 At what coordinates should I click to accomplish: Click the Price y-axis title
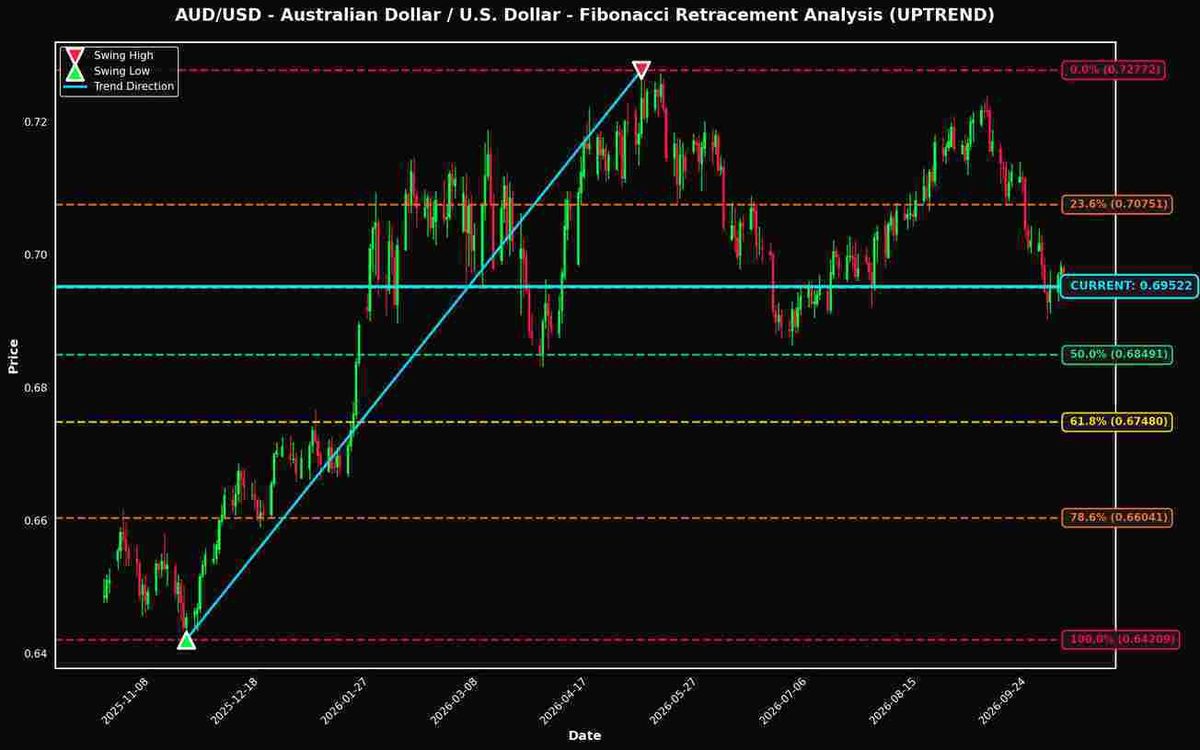(x=13, y=355)
